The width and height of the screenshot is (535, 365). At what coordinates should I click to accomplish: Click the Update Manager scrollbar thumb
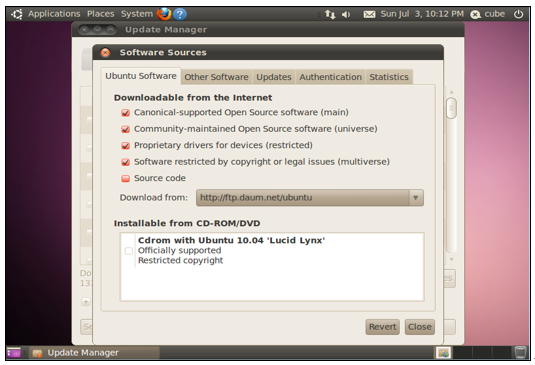pyautogui.click(x=451, y=108)
